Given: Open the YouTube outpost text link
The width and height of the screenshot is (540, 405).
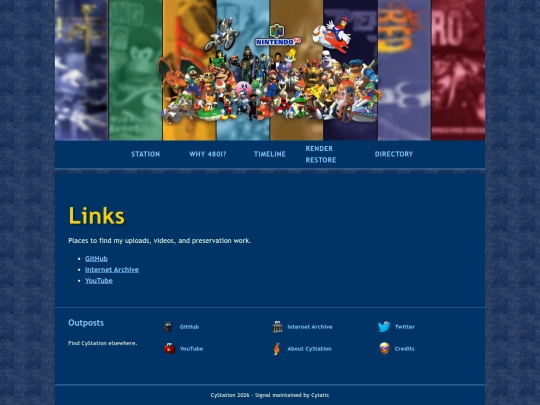Looking at the screenshot, I should click(191, 349).
